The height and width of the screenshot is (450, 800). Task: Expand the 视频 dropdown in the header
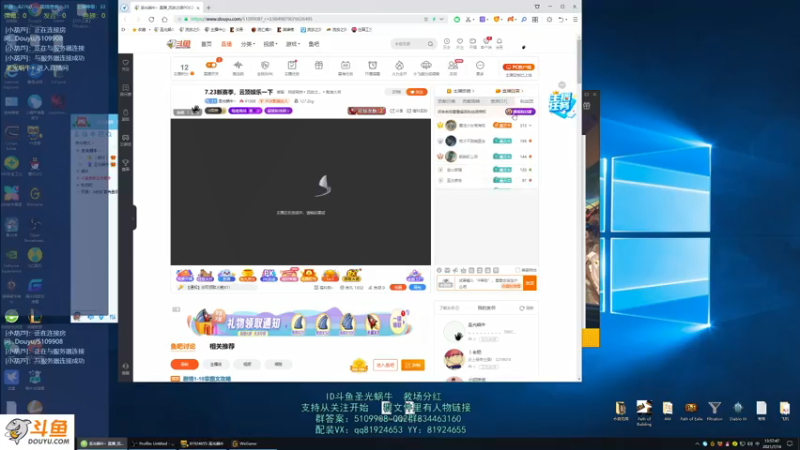270,44
